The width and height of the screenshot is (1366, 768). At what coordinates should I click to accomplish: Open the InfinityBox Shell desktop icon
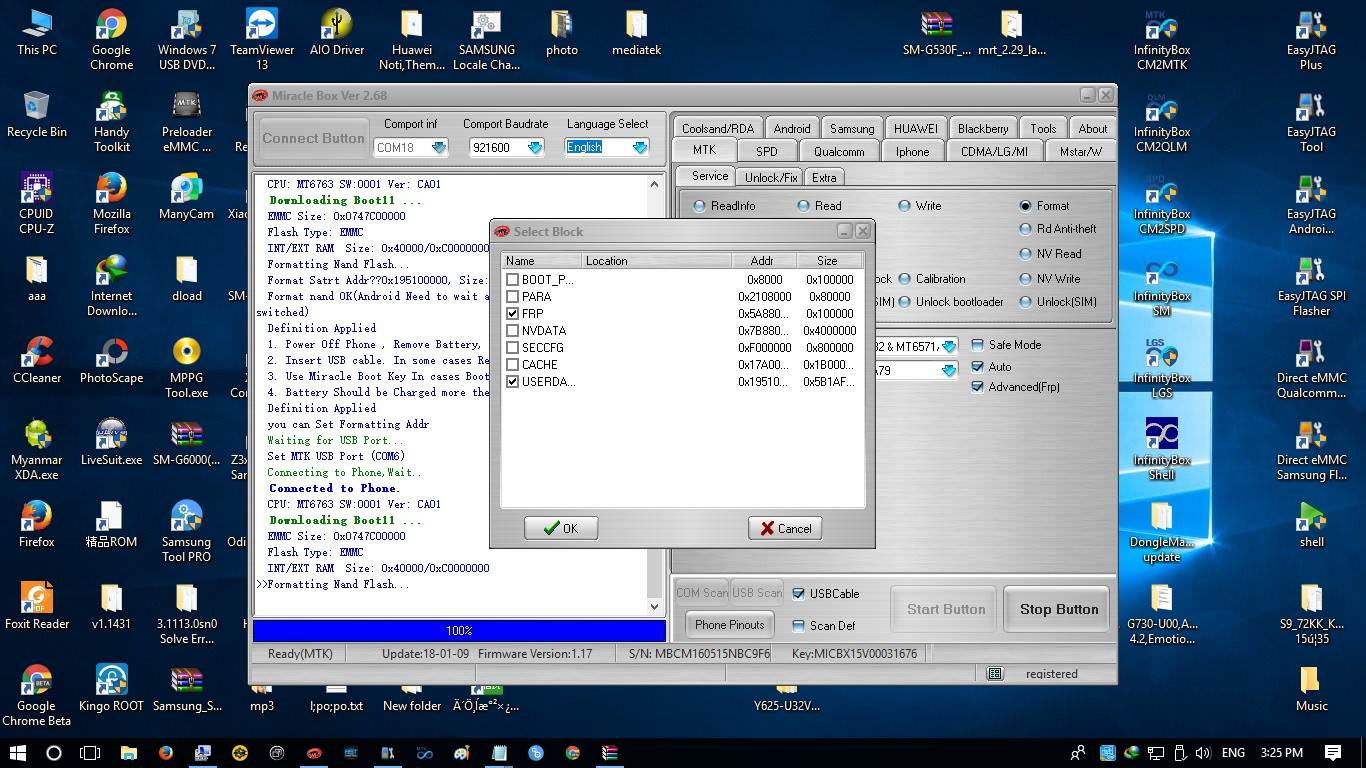tap(1162, 451)
